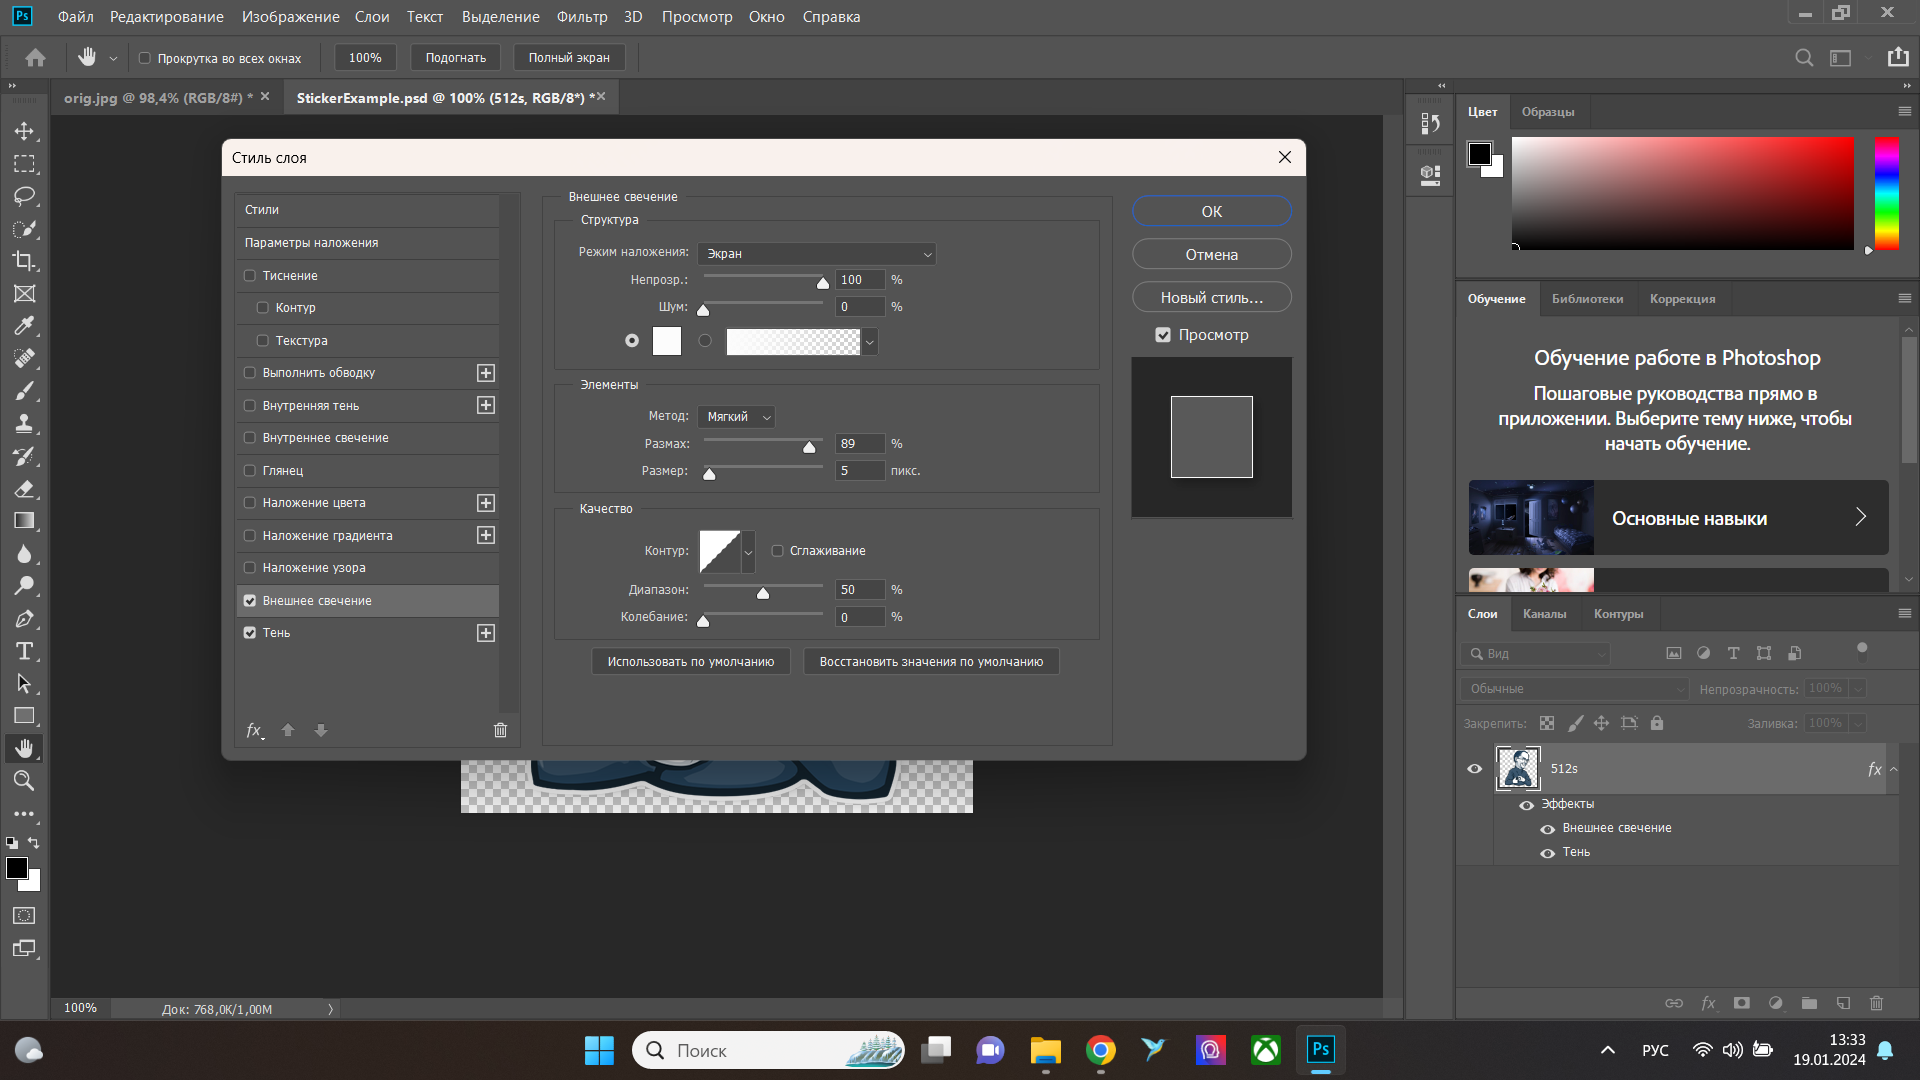The image size is (1920, 1080).
Task: Select the Clone Stamp tool
Action: 24,423
